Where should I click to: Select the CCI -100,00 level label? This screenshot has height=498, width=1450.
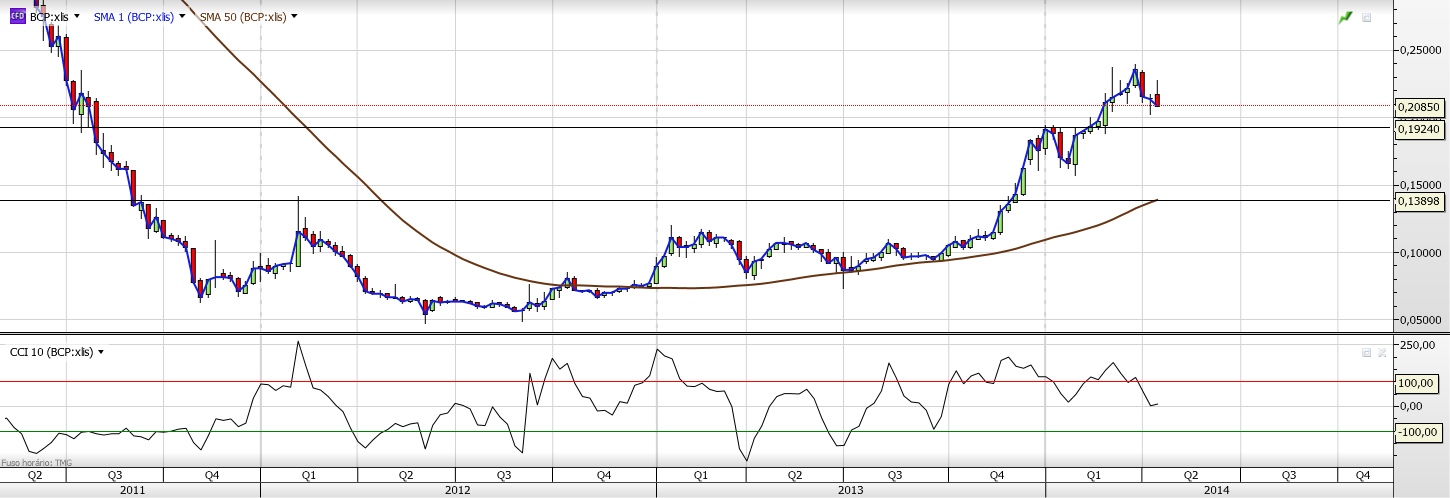click(x=1420, y=433)
